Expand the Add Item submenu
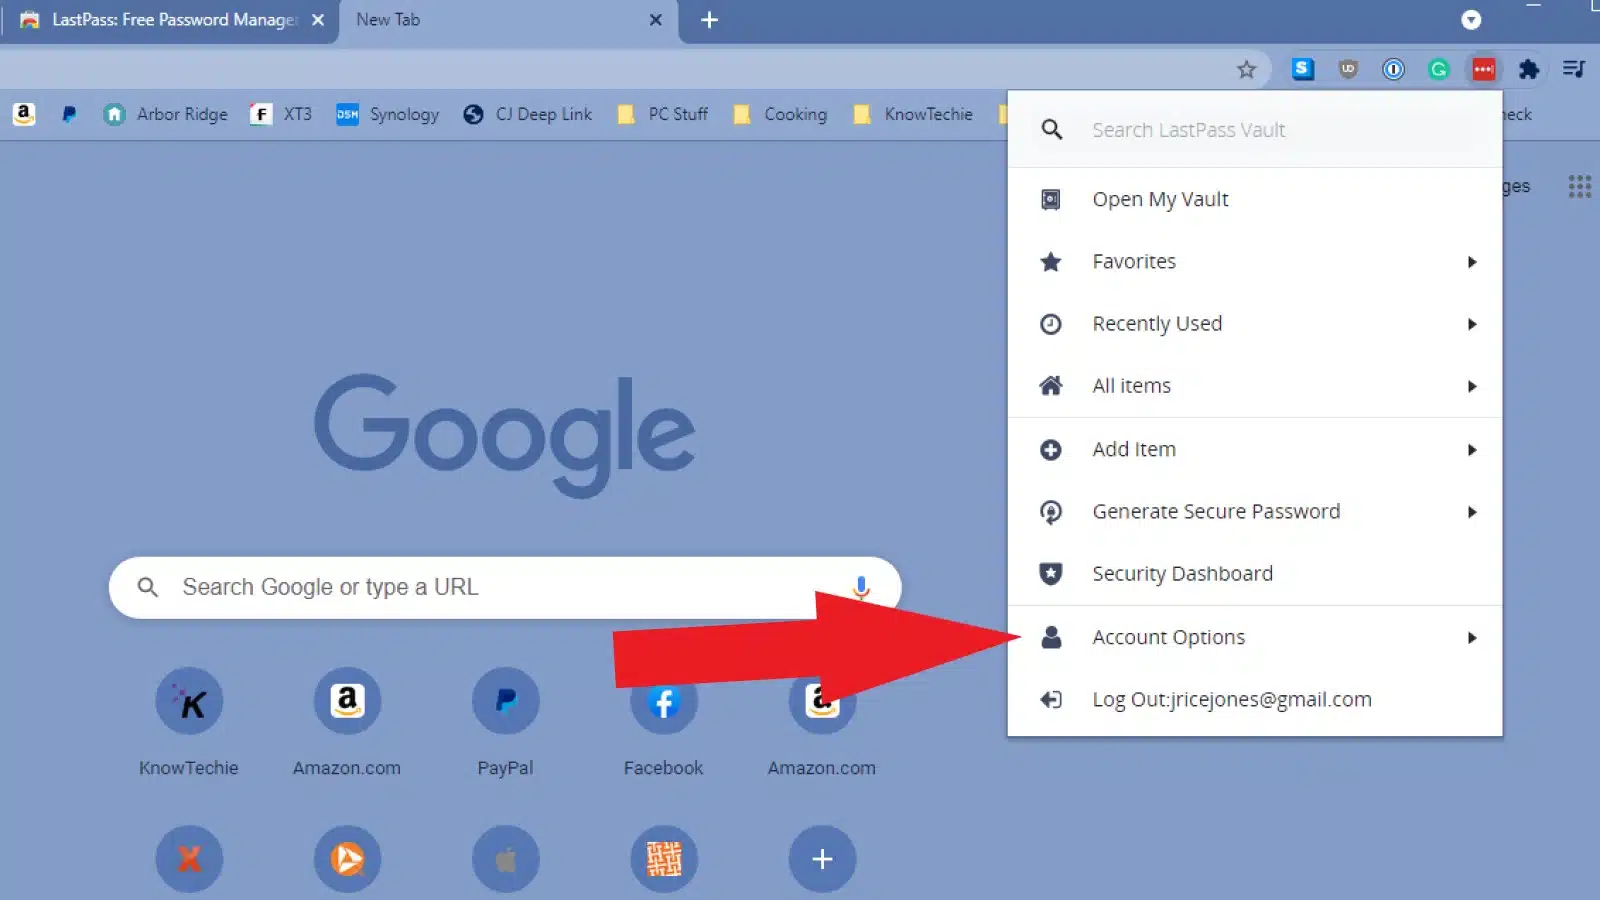The image size is (1600, 900). click(1134, 449)
